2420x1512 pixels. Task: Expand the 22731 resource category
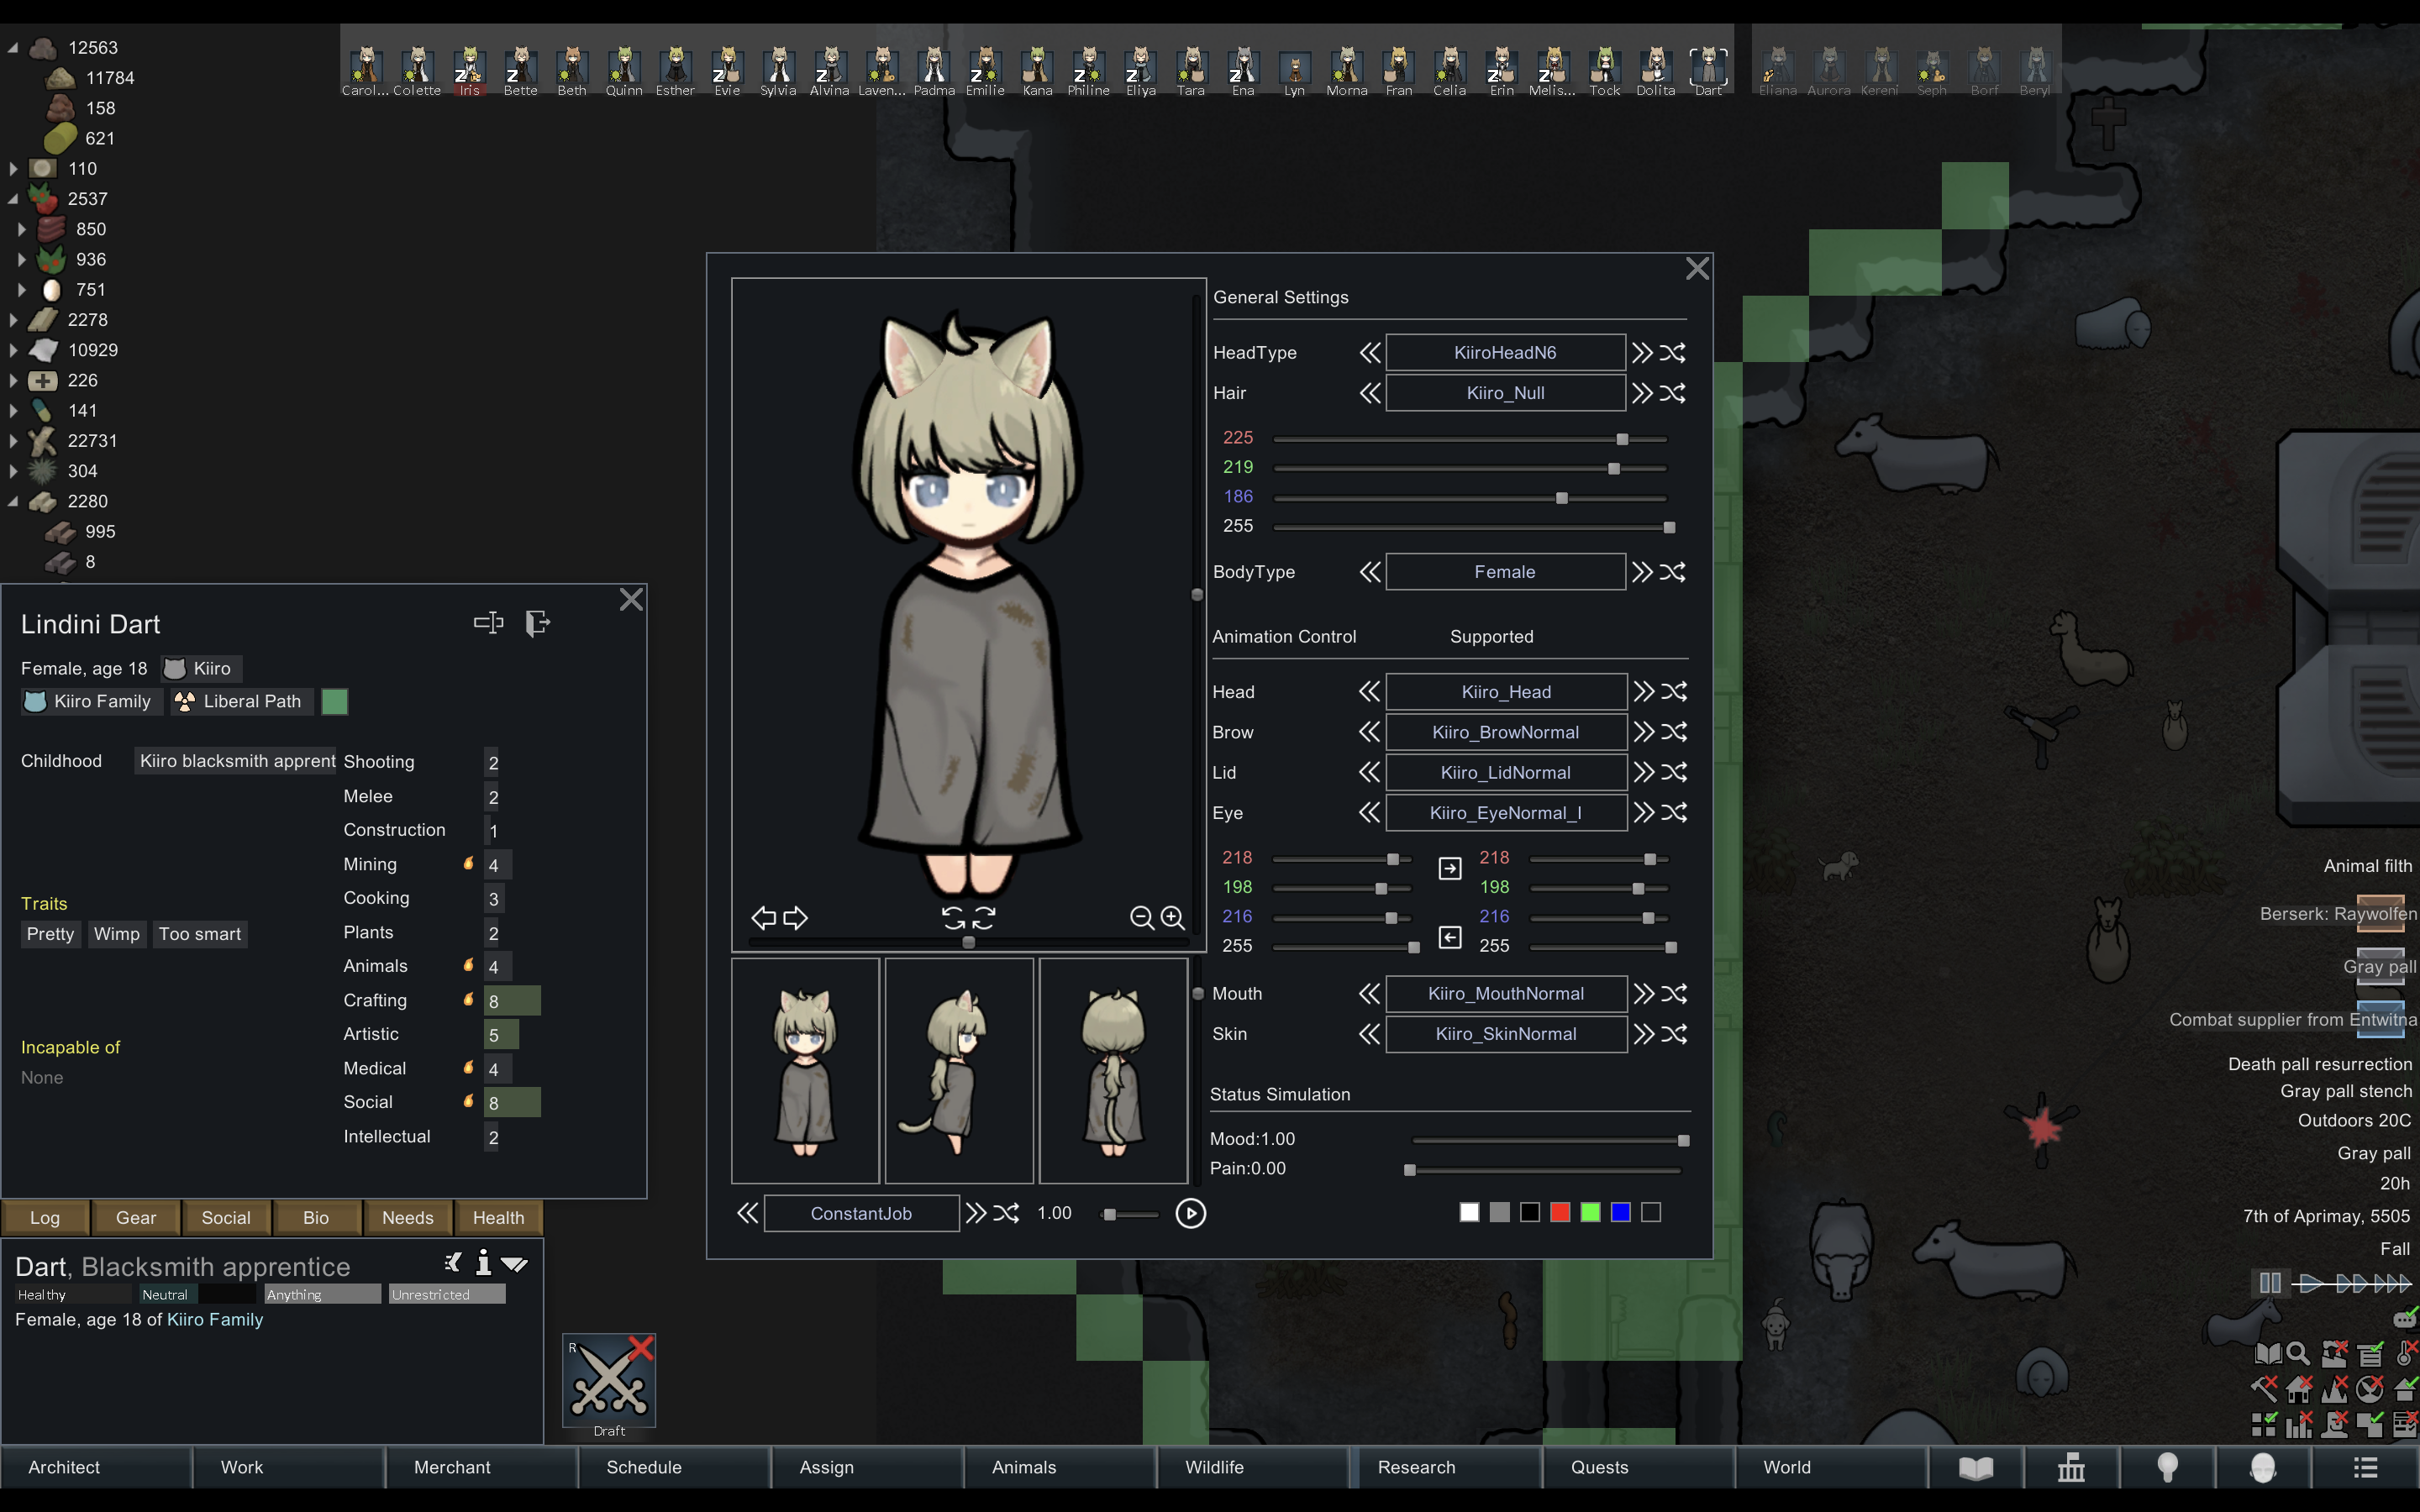click(14, 441)
